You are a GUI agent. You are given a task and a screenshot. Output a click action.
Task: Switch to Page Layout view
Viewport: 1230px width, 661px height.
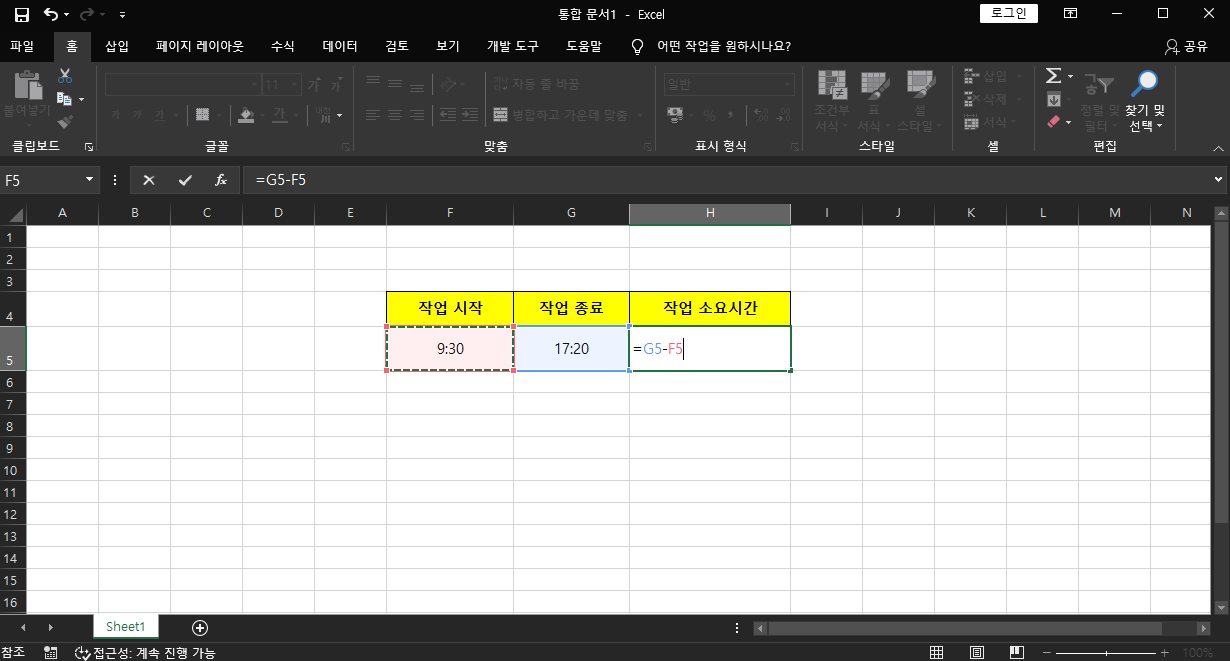977,653
